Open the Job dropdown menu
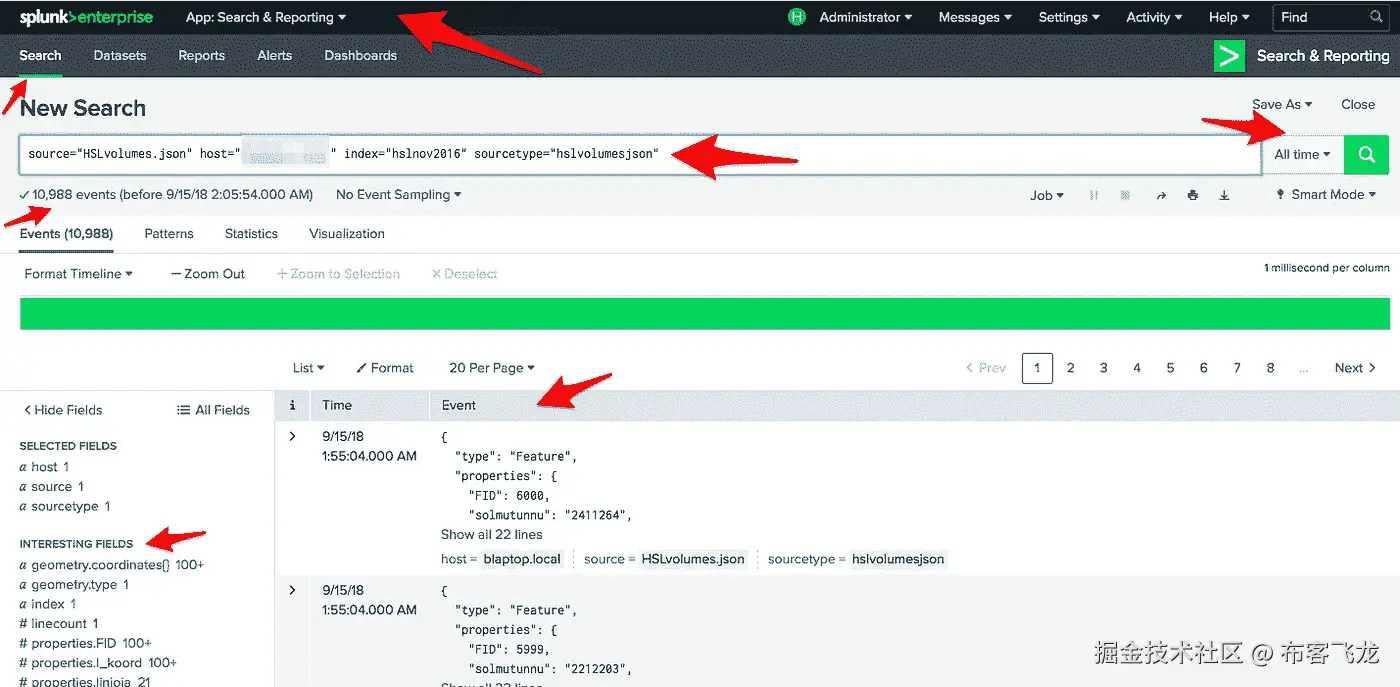 pos(1047,195)
